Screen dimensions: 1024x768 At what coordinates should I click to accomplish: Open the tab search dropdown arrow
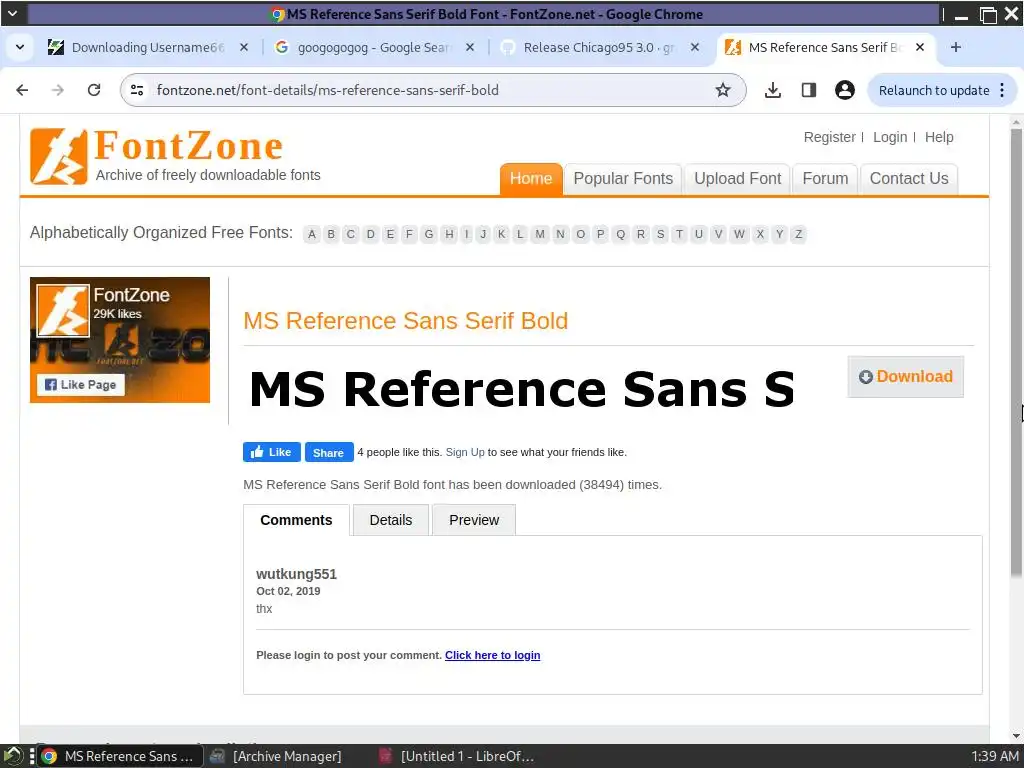click(20, 47)
